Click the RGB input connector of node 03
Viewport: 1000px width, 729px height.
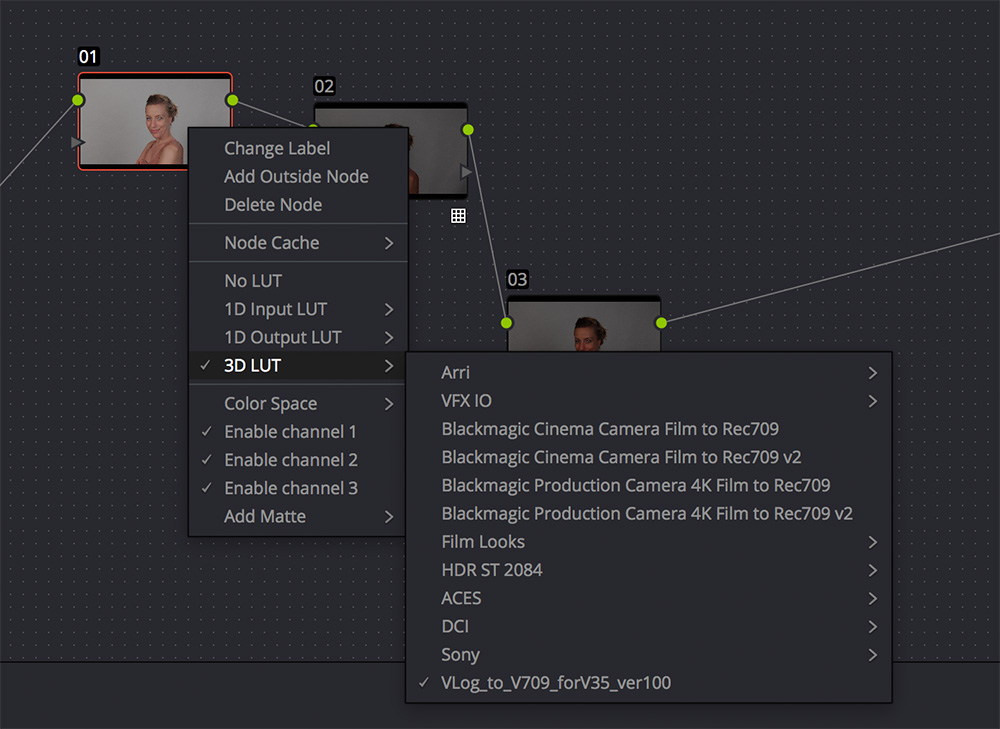506,323
